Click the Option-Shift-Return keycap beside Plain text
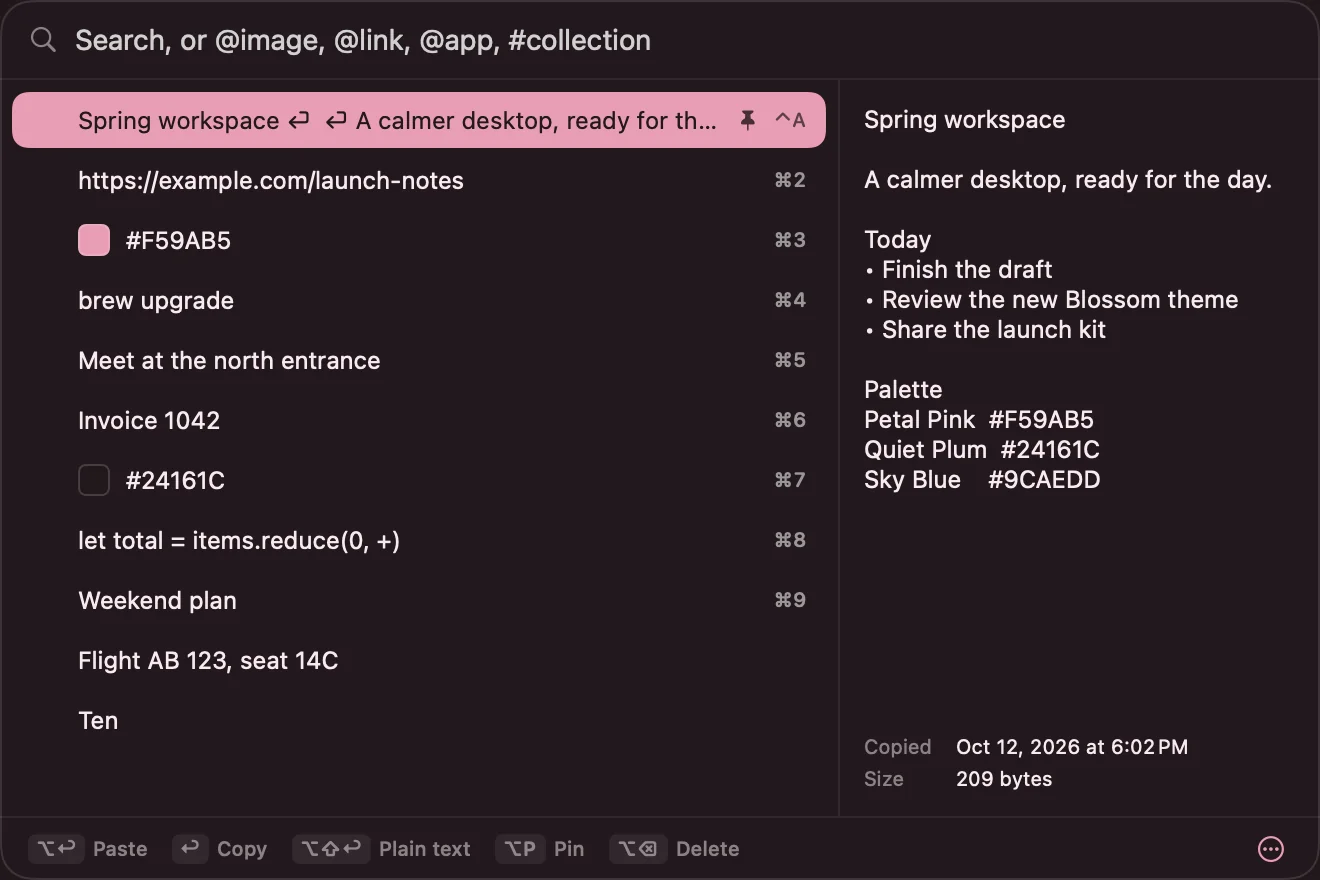 (x=331, y=849)
